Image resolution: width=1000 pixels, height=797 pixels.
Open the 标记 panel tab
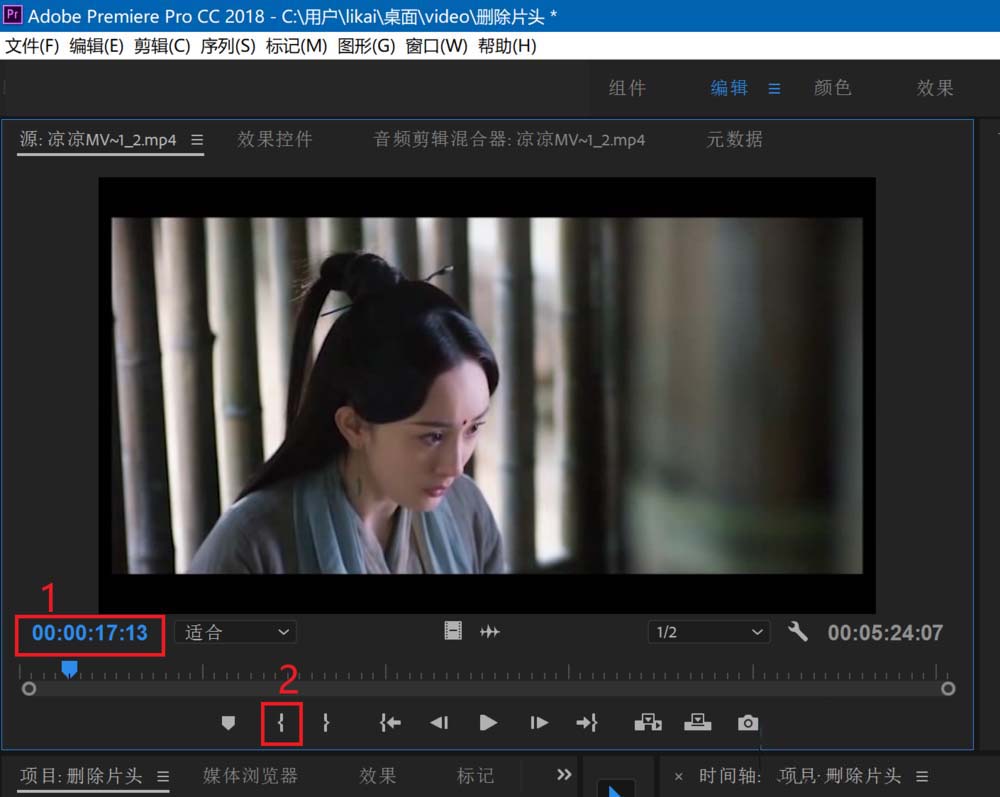click(x=475, y=776)
